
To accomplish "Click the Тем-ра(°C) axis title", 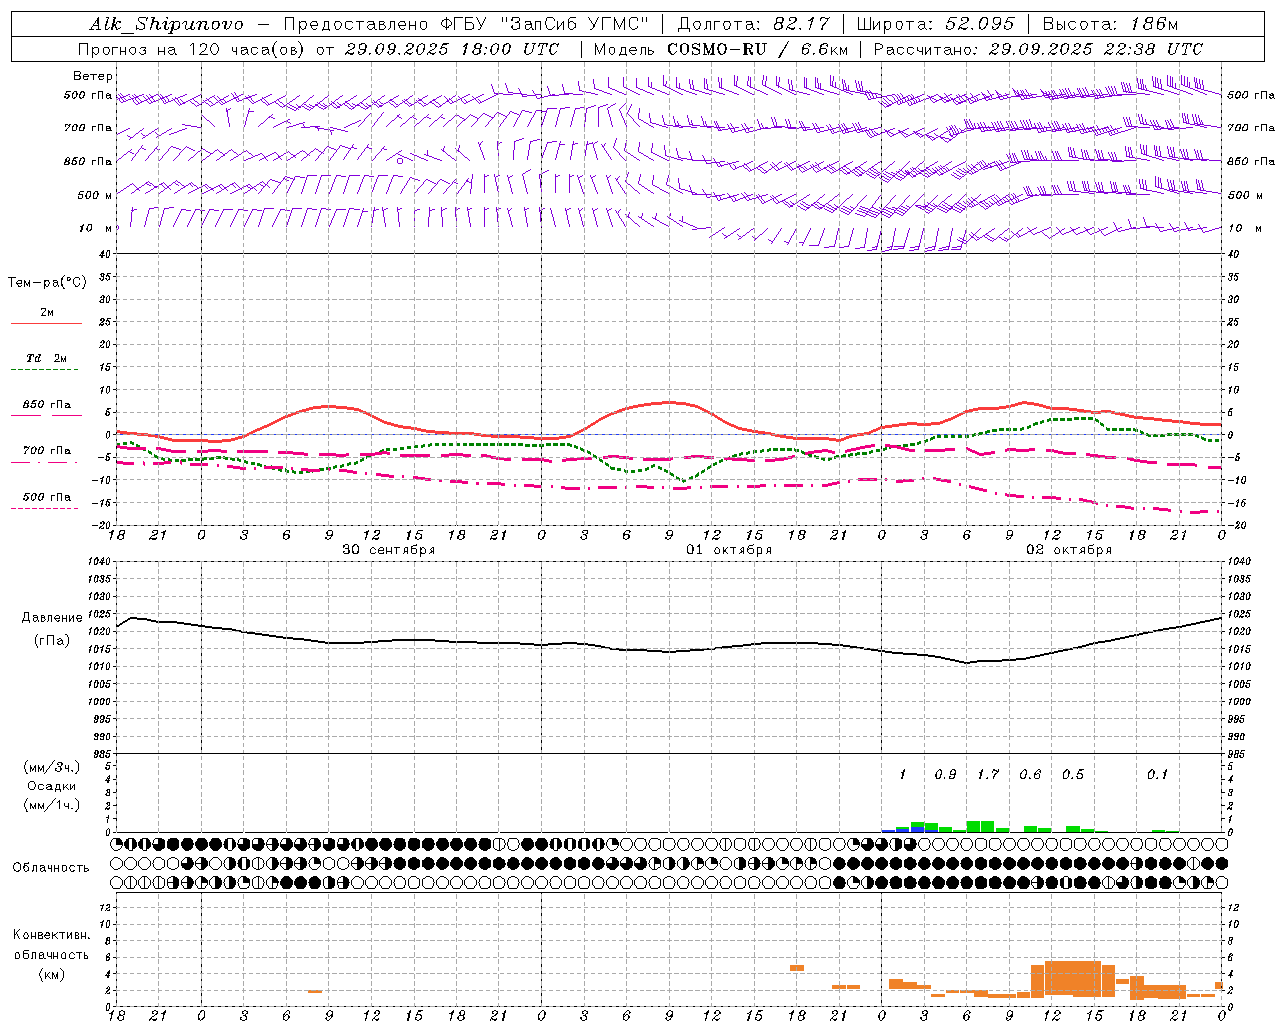I will point(47,282).
